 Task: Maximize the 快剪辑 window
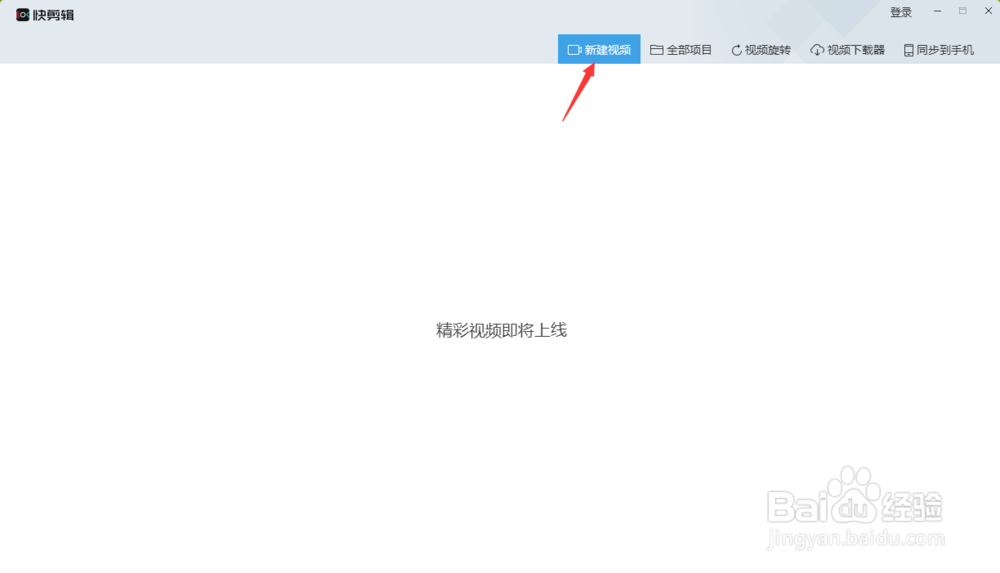pyautogui.click(x=962, y=11)
